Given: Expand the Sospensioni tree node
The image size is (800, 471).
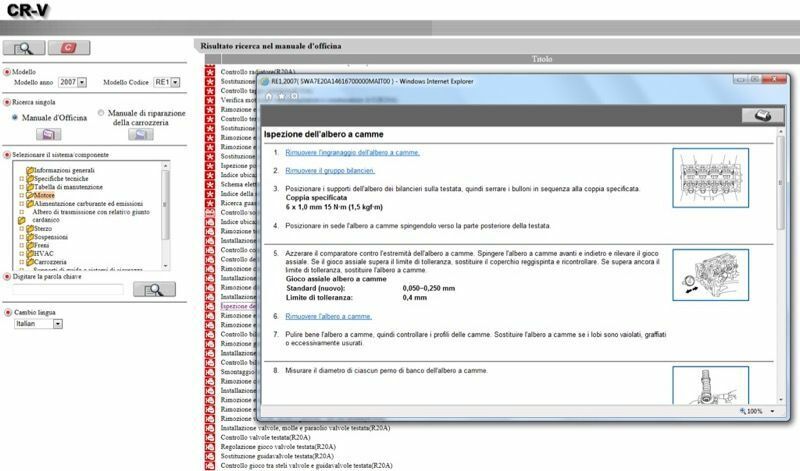Looking at the screenshot, I should pyautogui.click(x=20, y=238).
